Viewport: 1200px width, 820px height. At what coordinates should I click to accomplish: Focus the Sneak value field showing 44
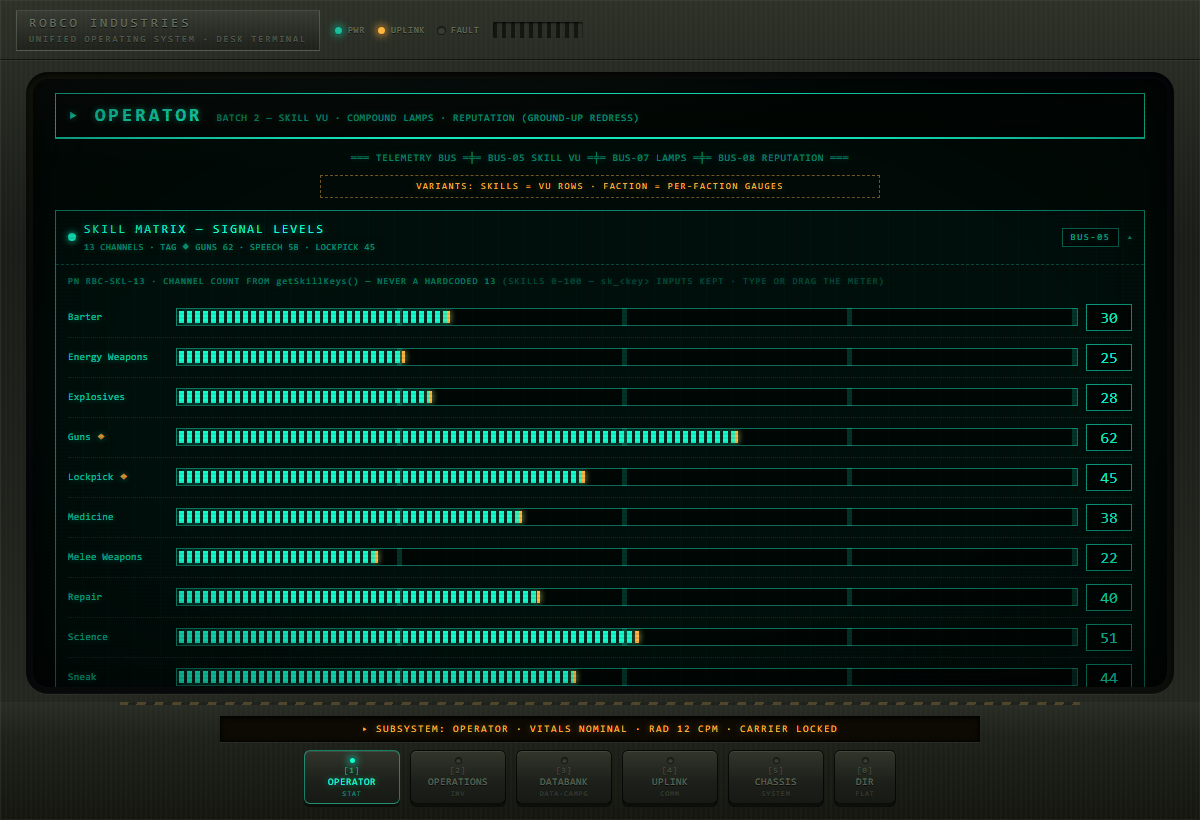coord(1109,676)
